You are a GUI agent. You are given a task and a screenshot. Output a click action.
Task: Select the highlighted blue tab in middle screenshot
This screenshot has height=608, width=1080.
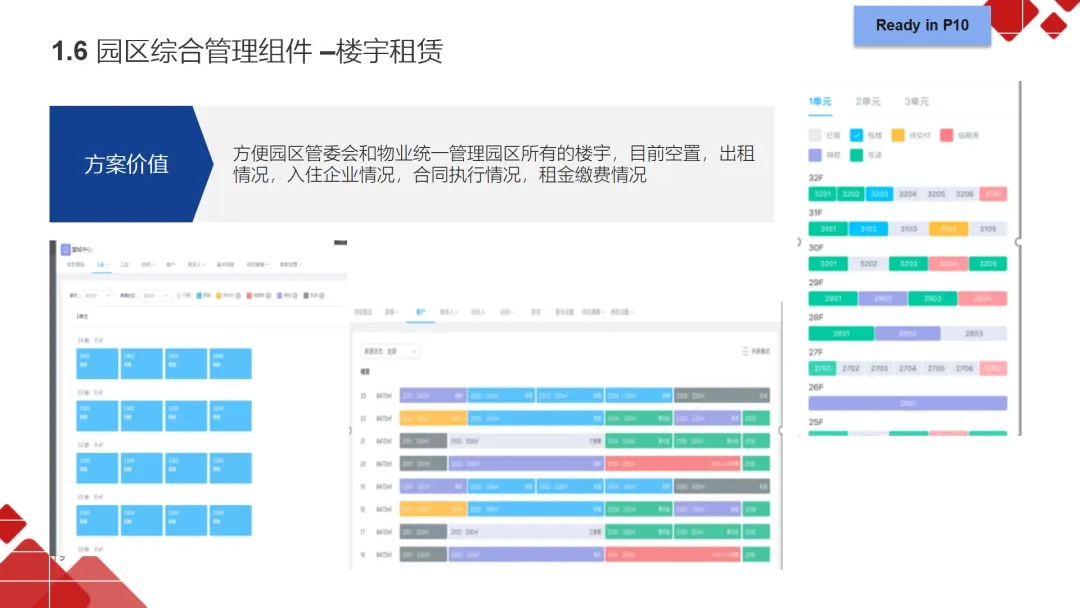point(420,312)
